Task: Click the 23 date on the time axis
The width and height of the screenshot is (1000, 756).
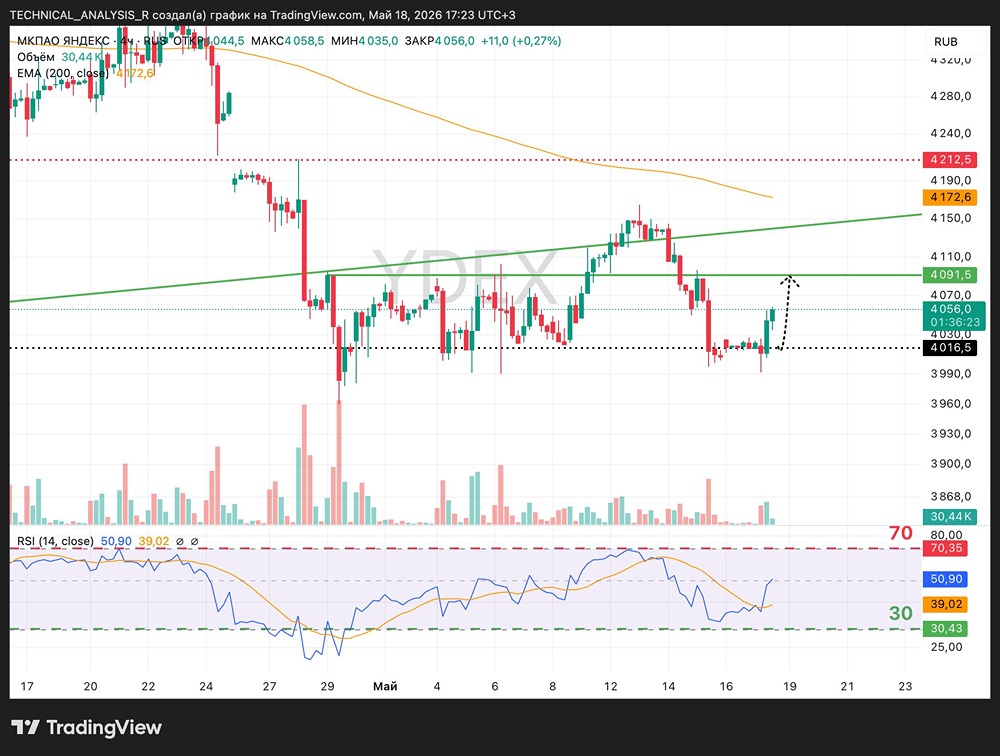Action: [905, 686]
